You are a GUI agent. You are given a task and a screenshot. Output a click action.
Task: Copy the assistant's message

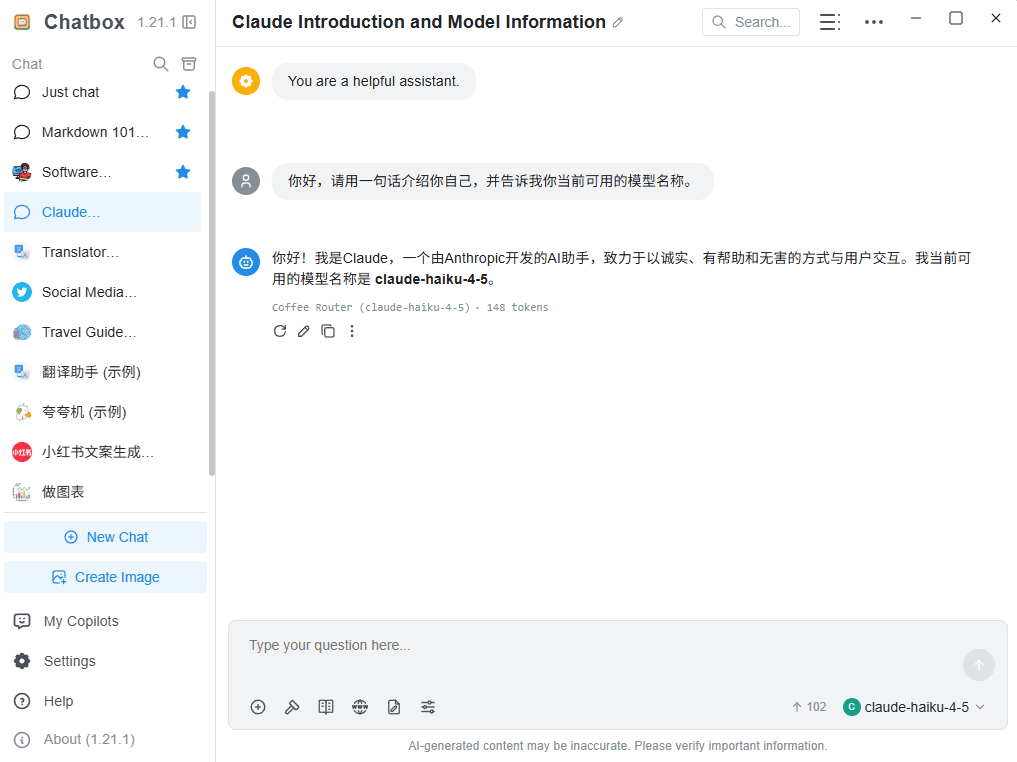tap(328, 331)
